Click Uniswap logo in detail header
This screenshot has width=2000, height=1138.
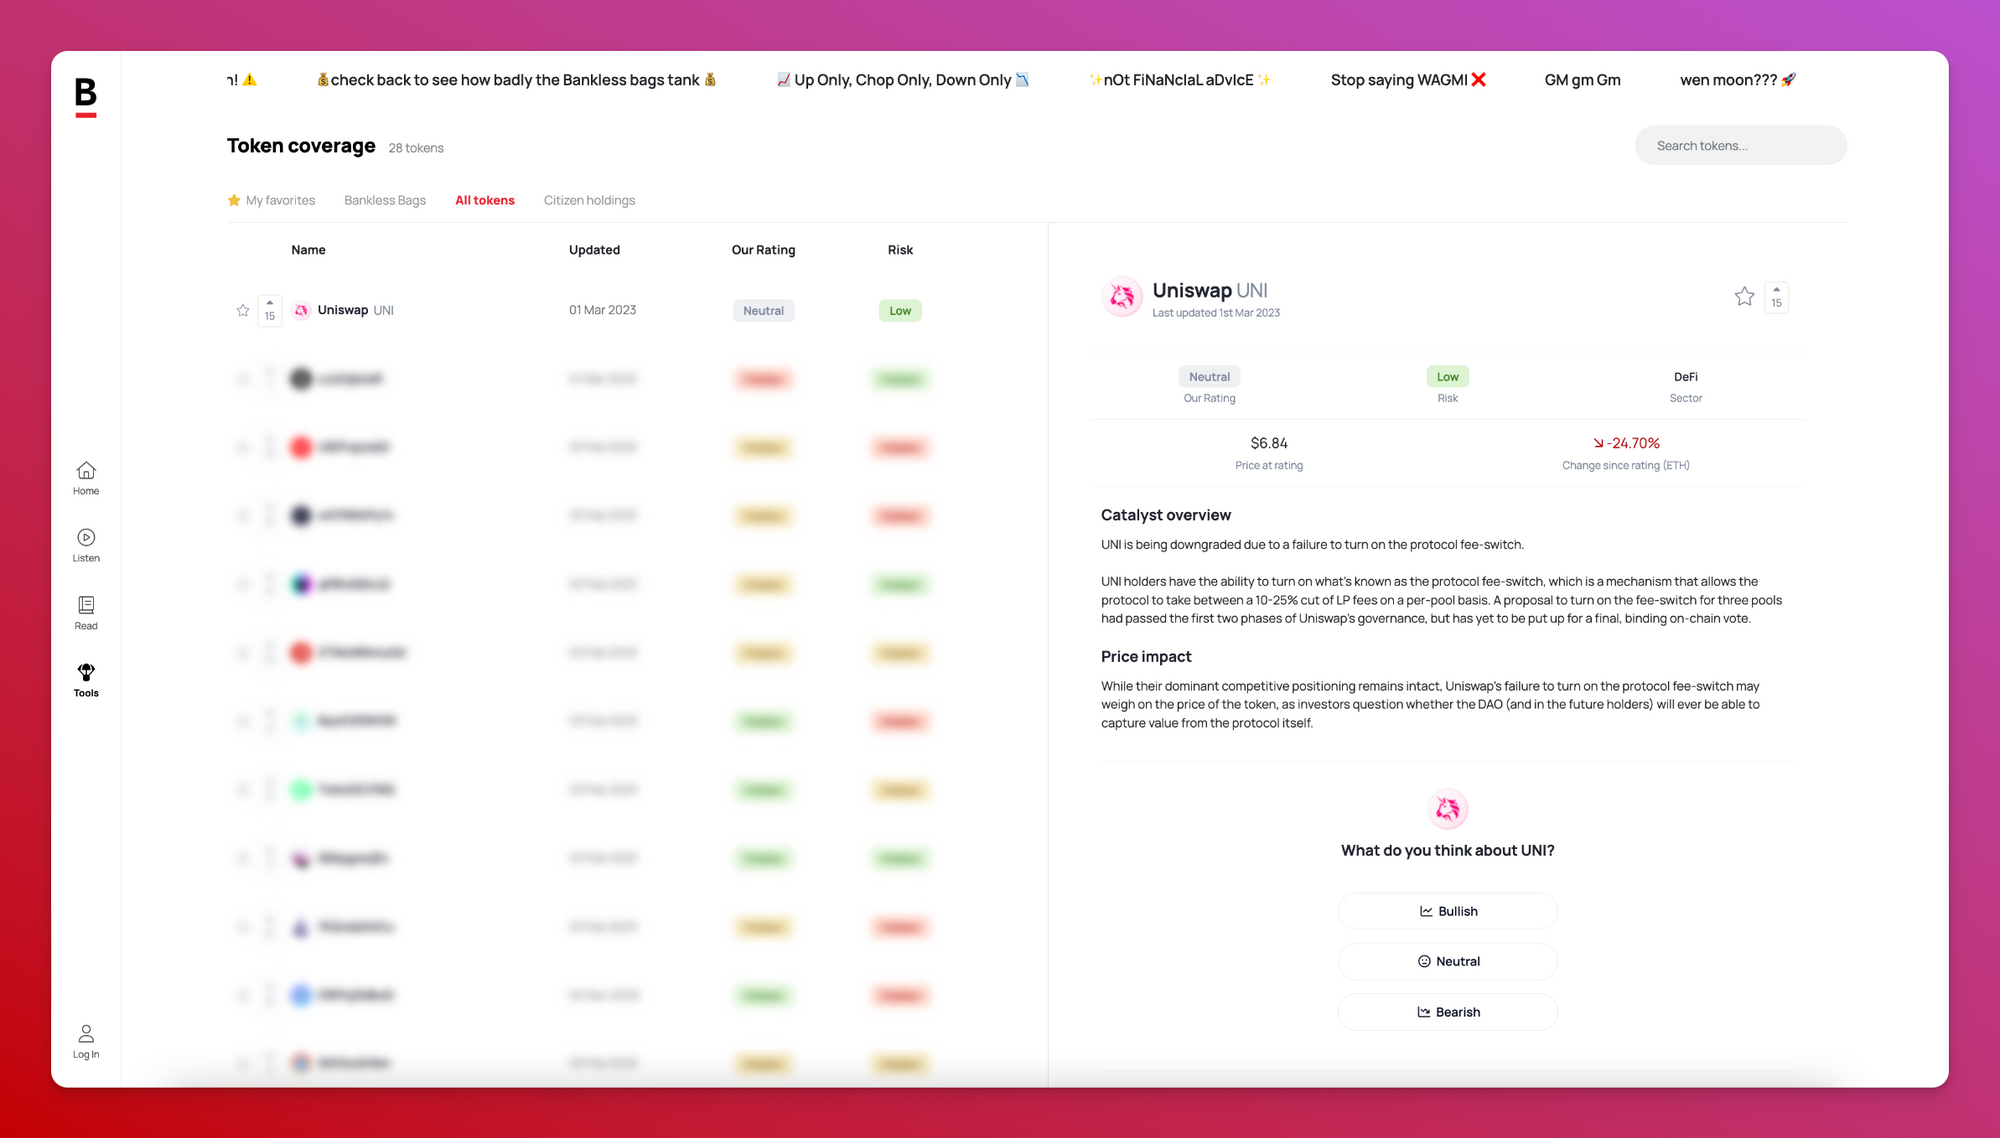pyautogui.click(x=1122, y=297)
